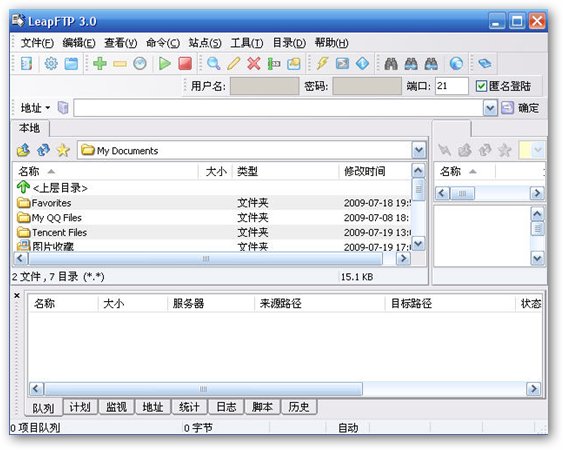Refresh the local directory listing
Viewport: 563px width, 450px height.
pyautogui.click(x=43, y=150)
